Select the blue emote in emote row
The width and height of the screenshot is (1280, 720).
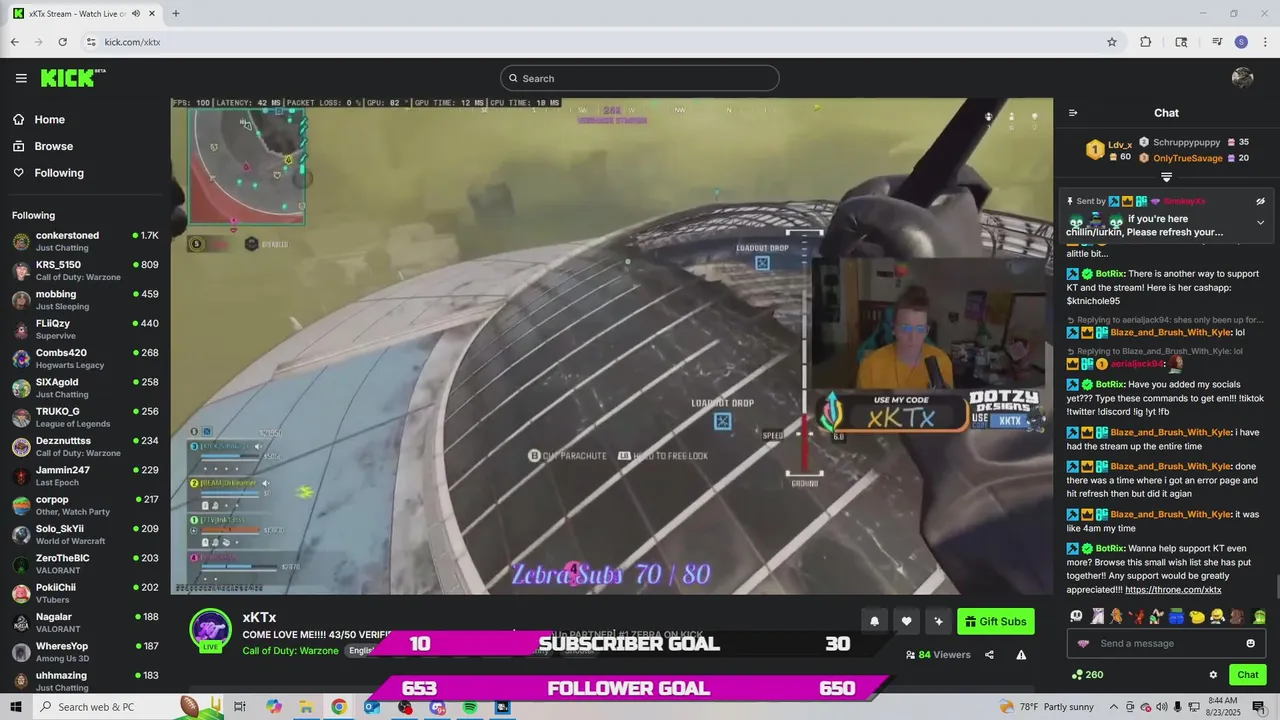tap(1177, 616)
